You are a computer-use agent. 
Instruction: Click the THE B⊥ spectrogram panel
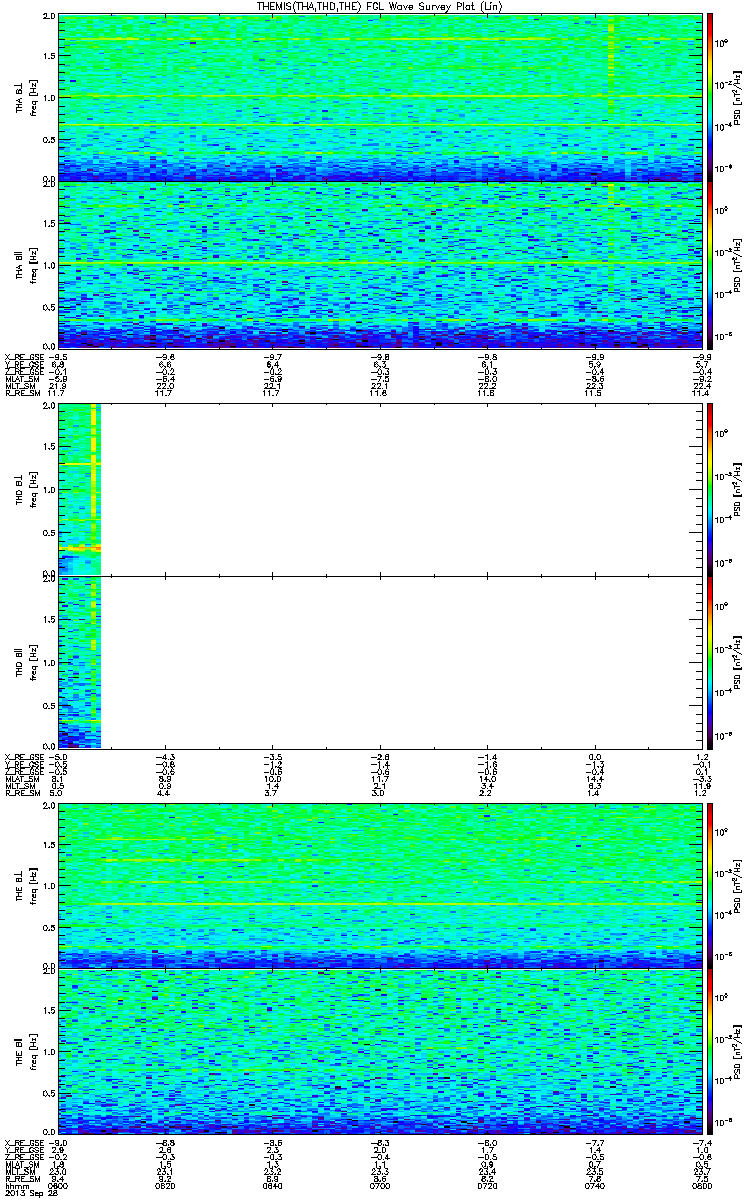380,885
